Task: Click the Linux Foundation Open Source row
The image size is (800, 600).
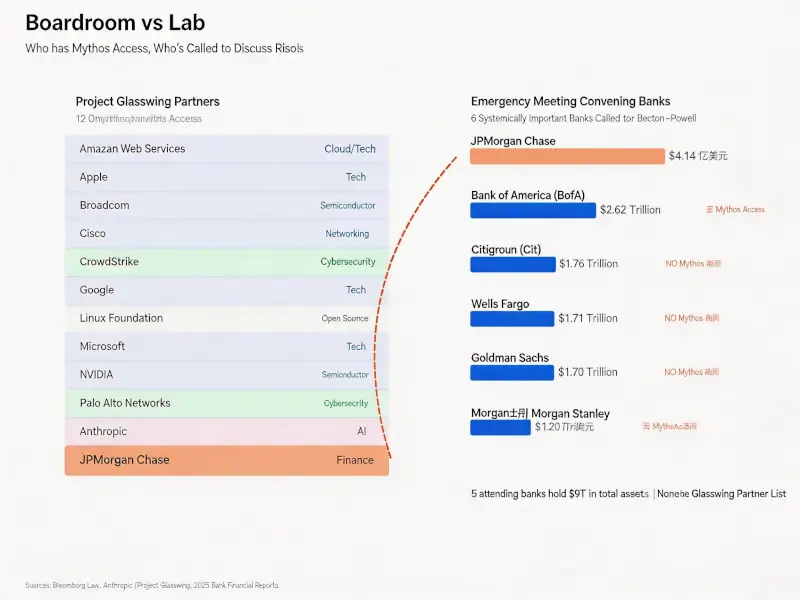Action: point(227,318)
